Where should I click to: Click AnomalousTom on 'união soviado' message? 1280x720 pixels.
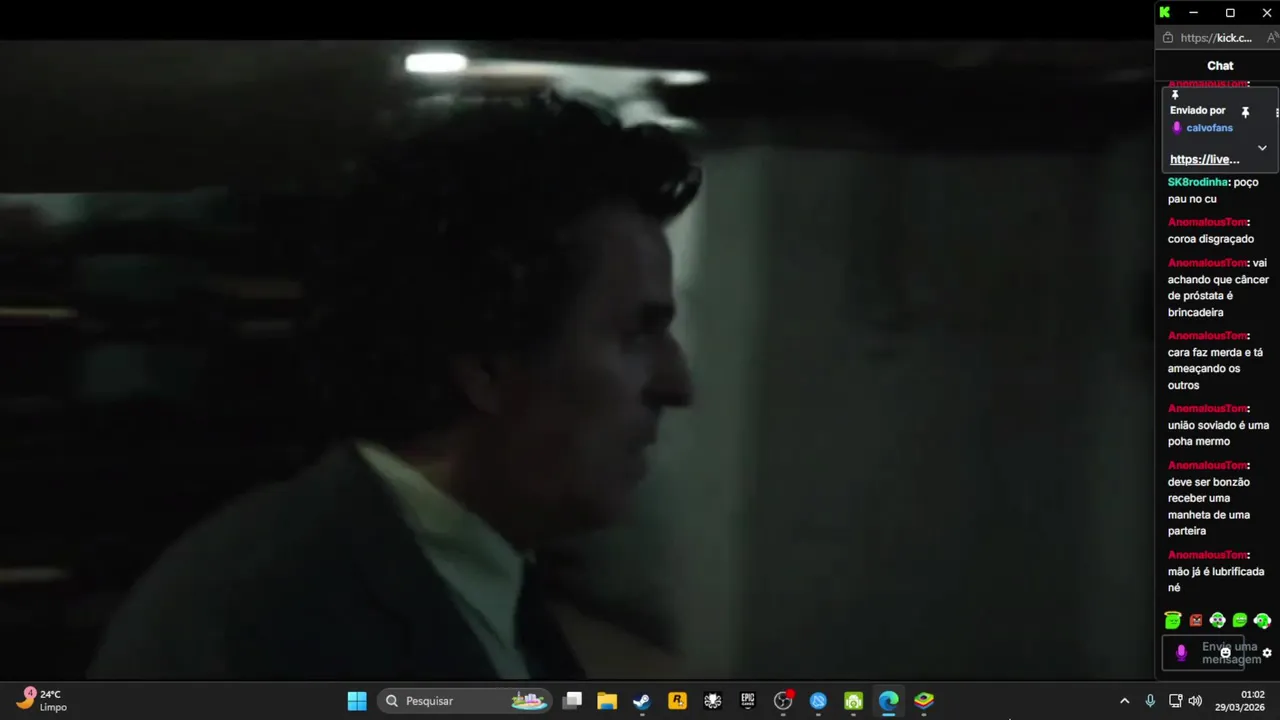(1207, 409)
